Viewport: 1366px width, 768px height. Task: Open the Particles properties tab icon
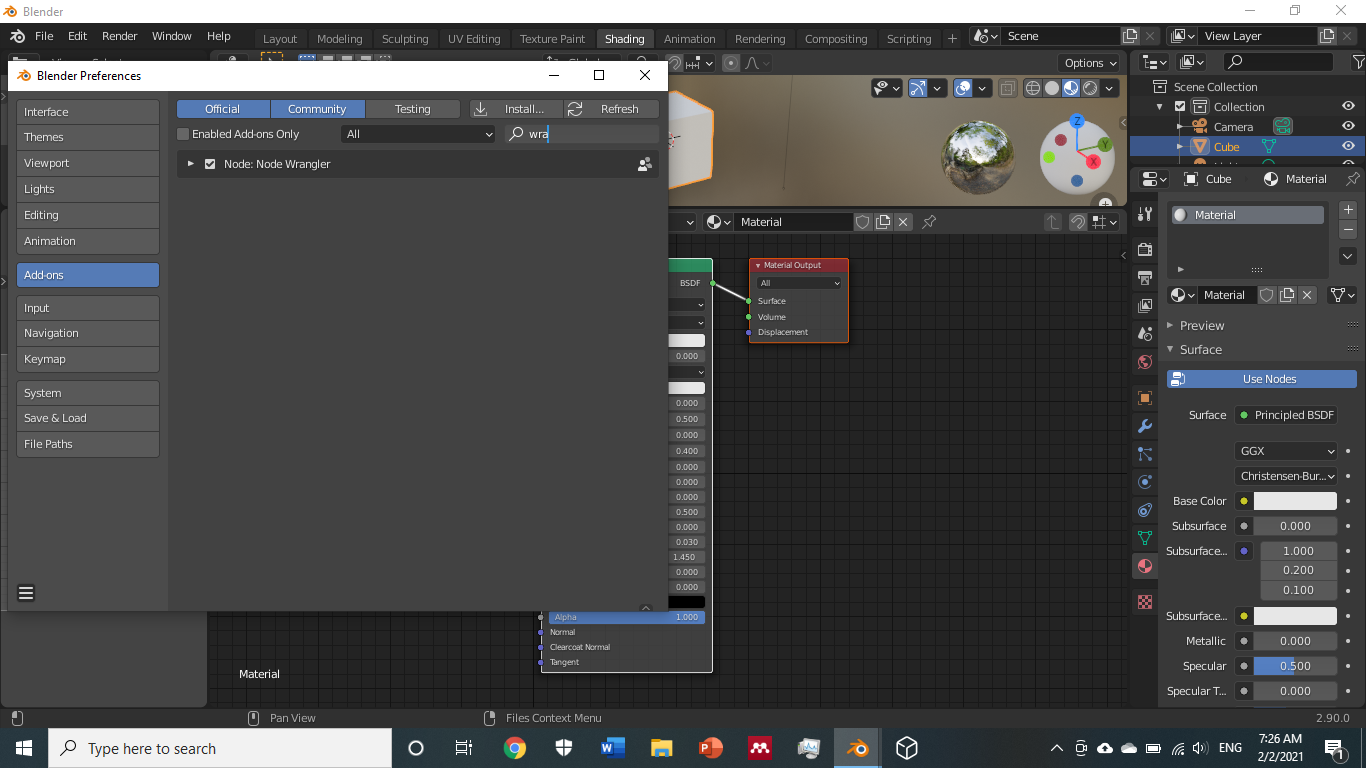(x=1145, y=453)
